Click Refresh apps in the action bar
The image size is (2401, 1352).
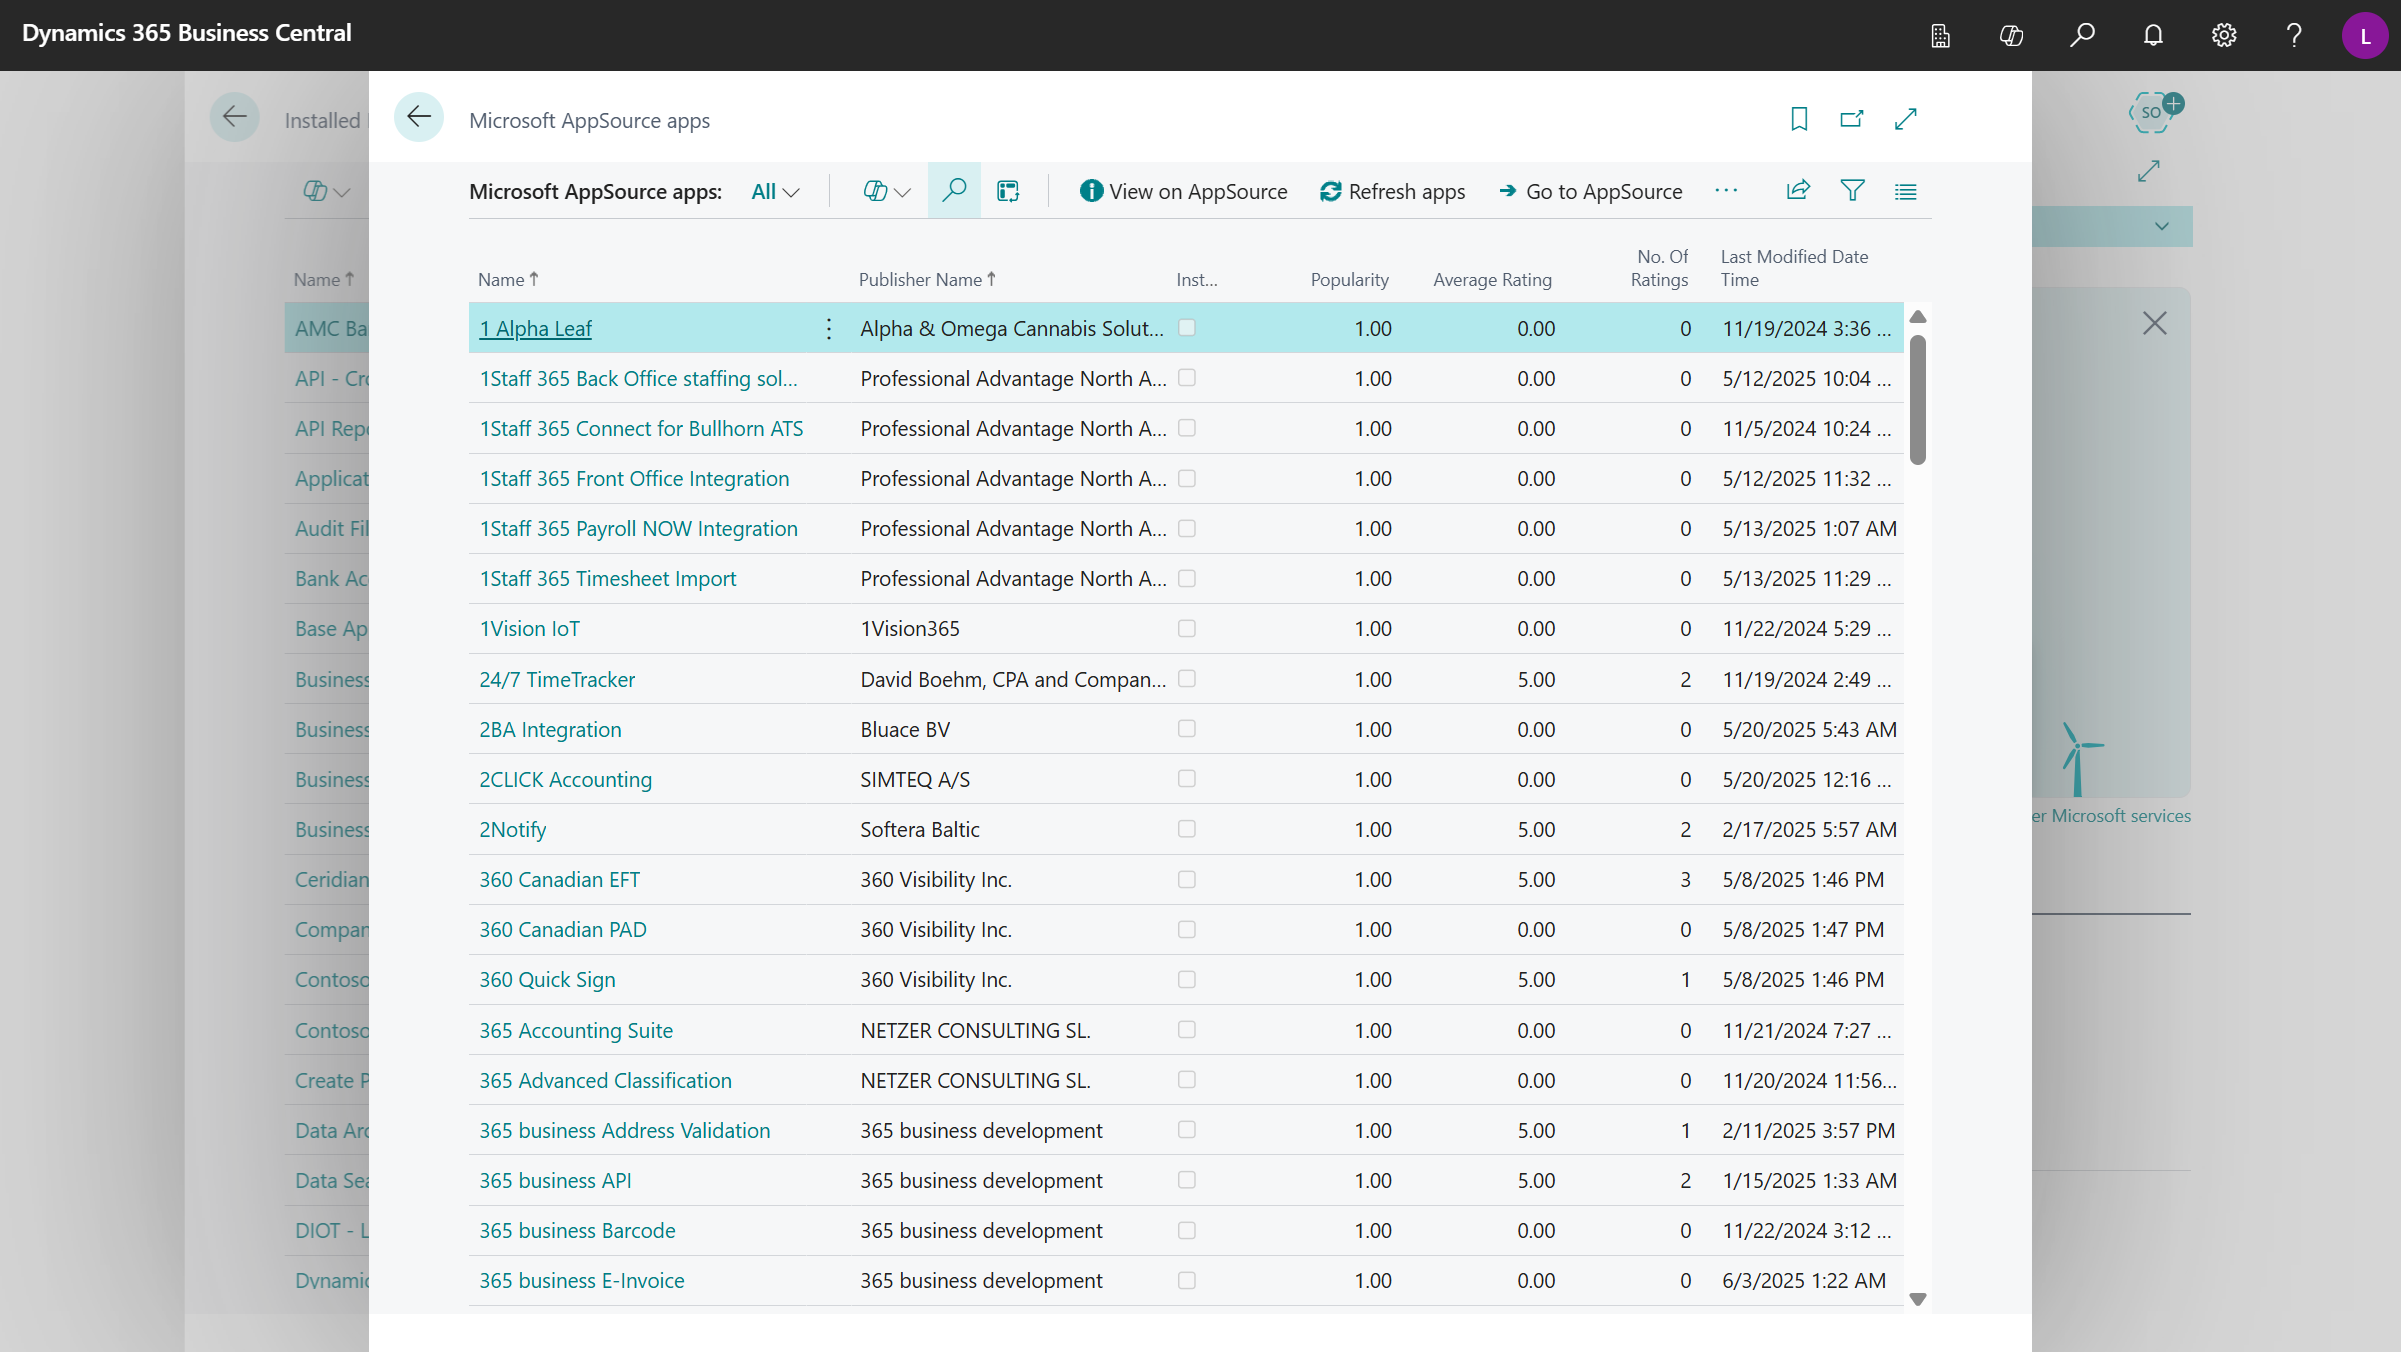click(x=1392, y=191)
